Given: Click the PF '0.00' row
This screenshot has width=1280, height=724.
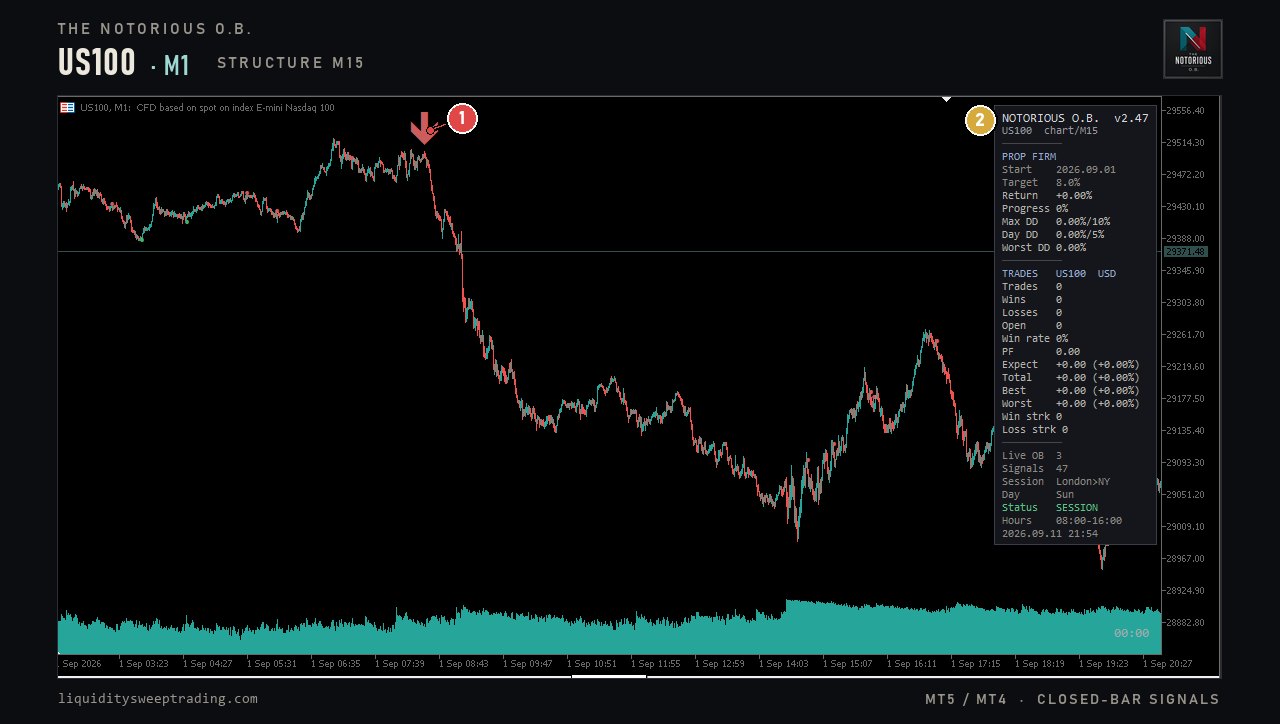Looking at the screenshot, I should 1041,352.
